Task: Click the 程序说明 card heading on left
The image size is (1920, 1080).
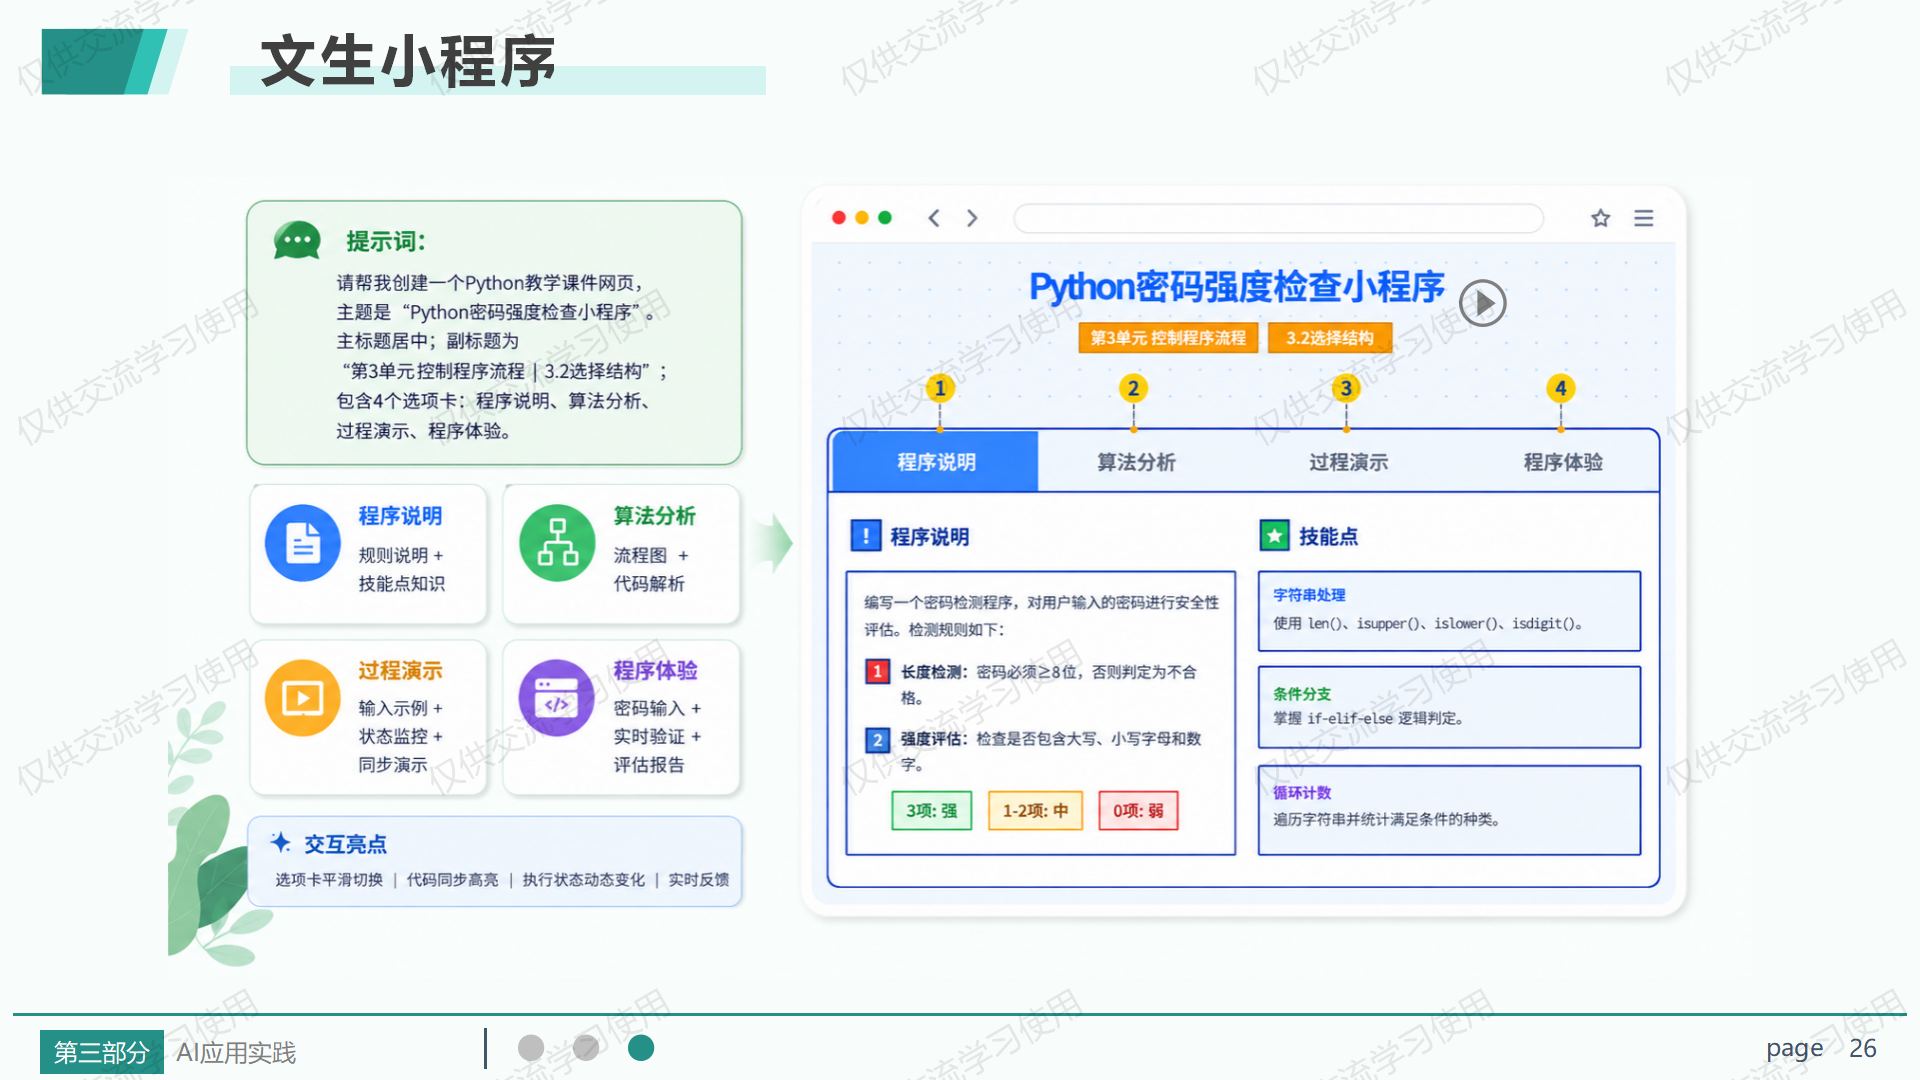Action: tap(400, 516)
